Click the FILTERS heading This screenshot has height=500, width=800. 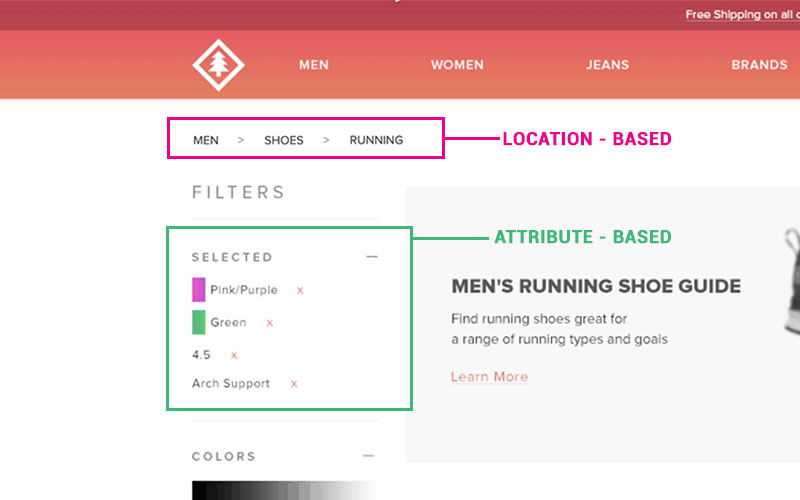pos(238,192)
